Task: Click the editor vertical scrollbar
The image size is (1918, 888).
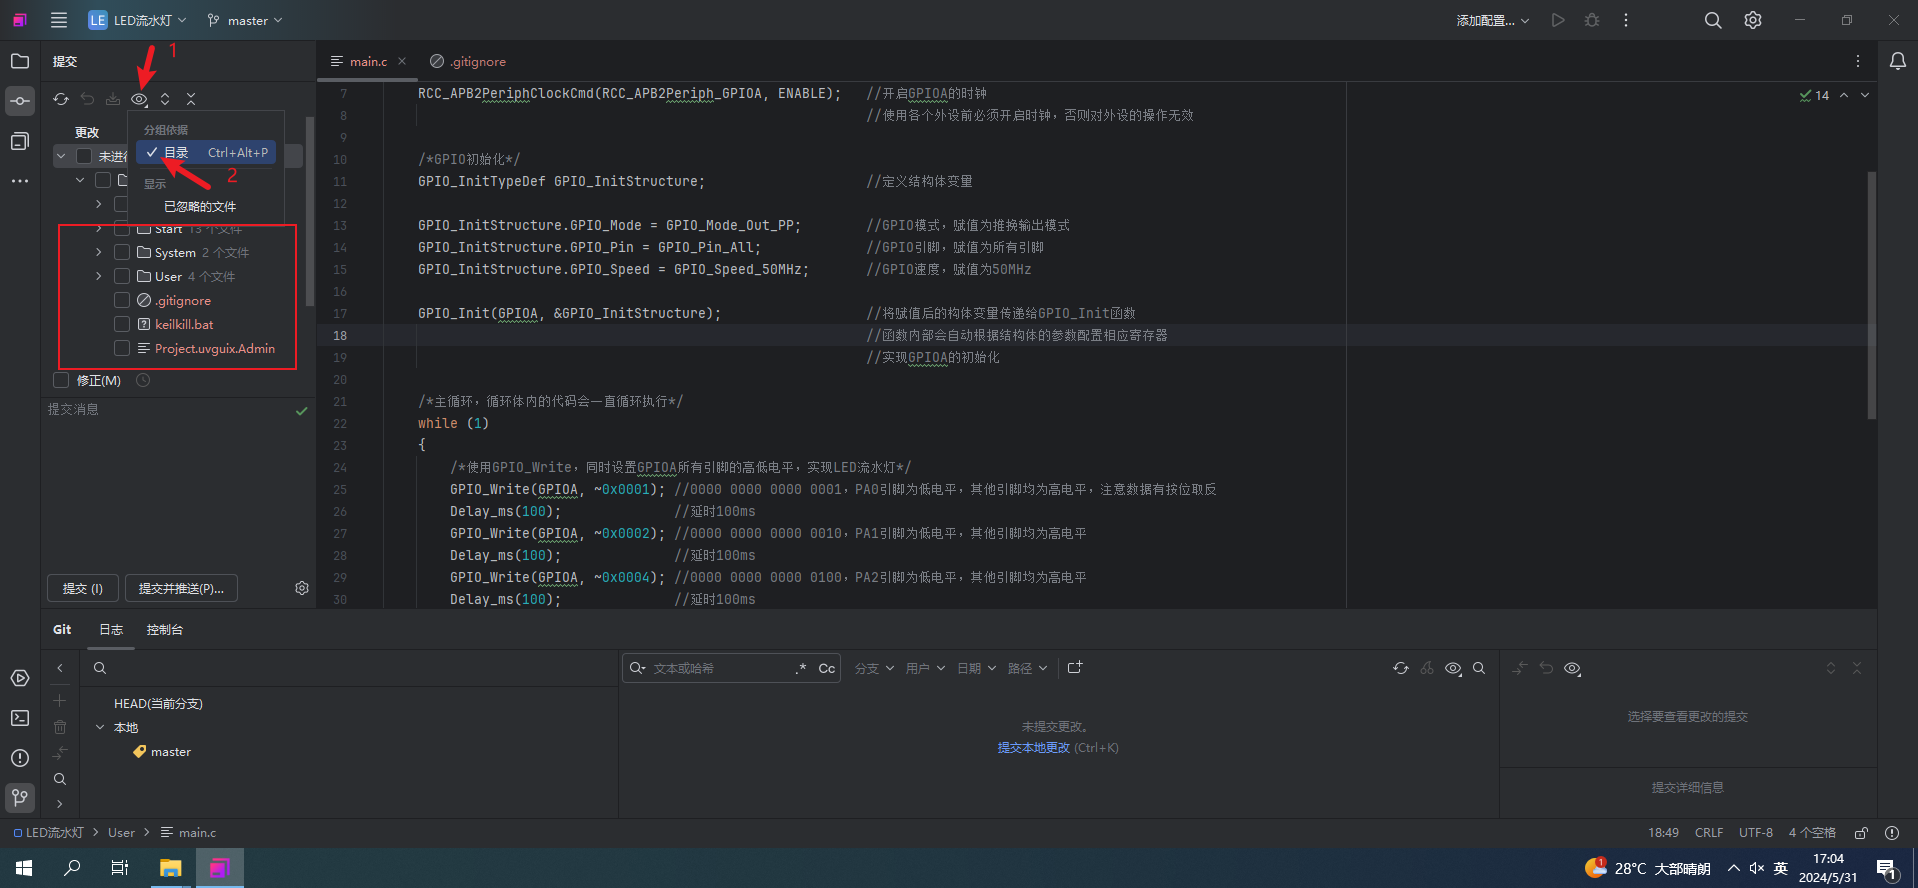Action: (1871, 295)
